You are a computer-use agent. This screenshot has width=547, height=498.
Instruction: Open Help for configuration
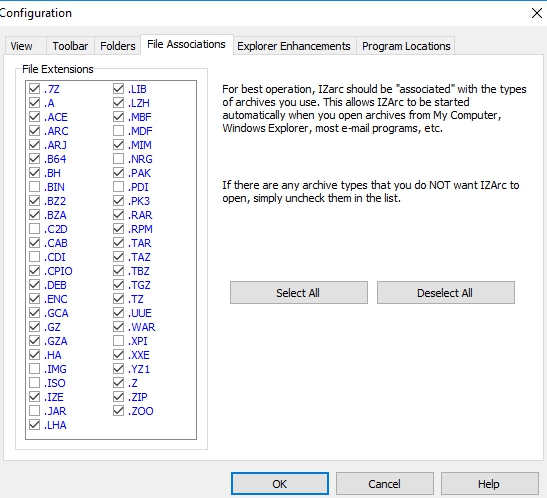click(489, 484)
